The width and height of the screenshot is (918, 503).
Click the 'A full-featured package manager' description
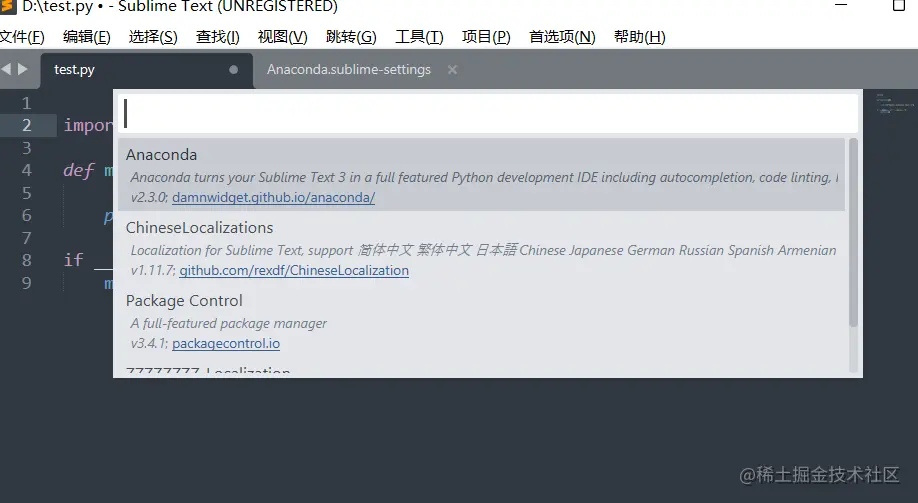[x=229, y=323]
